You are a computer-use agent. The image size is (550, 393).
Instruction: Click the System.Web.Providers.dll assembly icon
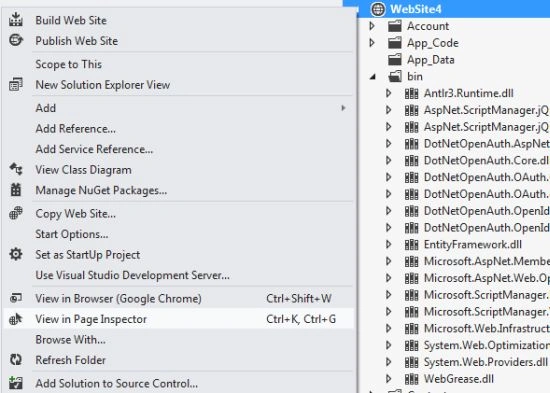coord(411,362)
